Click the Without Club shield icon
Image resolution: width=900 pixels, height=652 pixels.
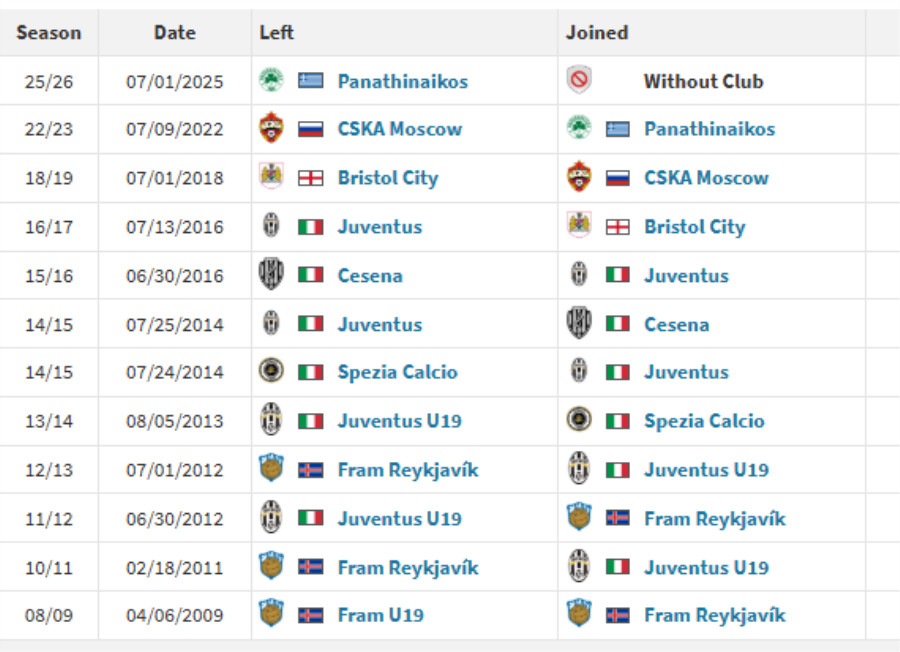pyautogui.click(x=579, y=80)
